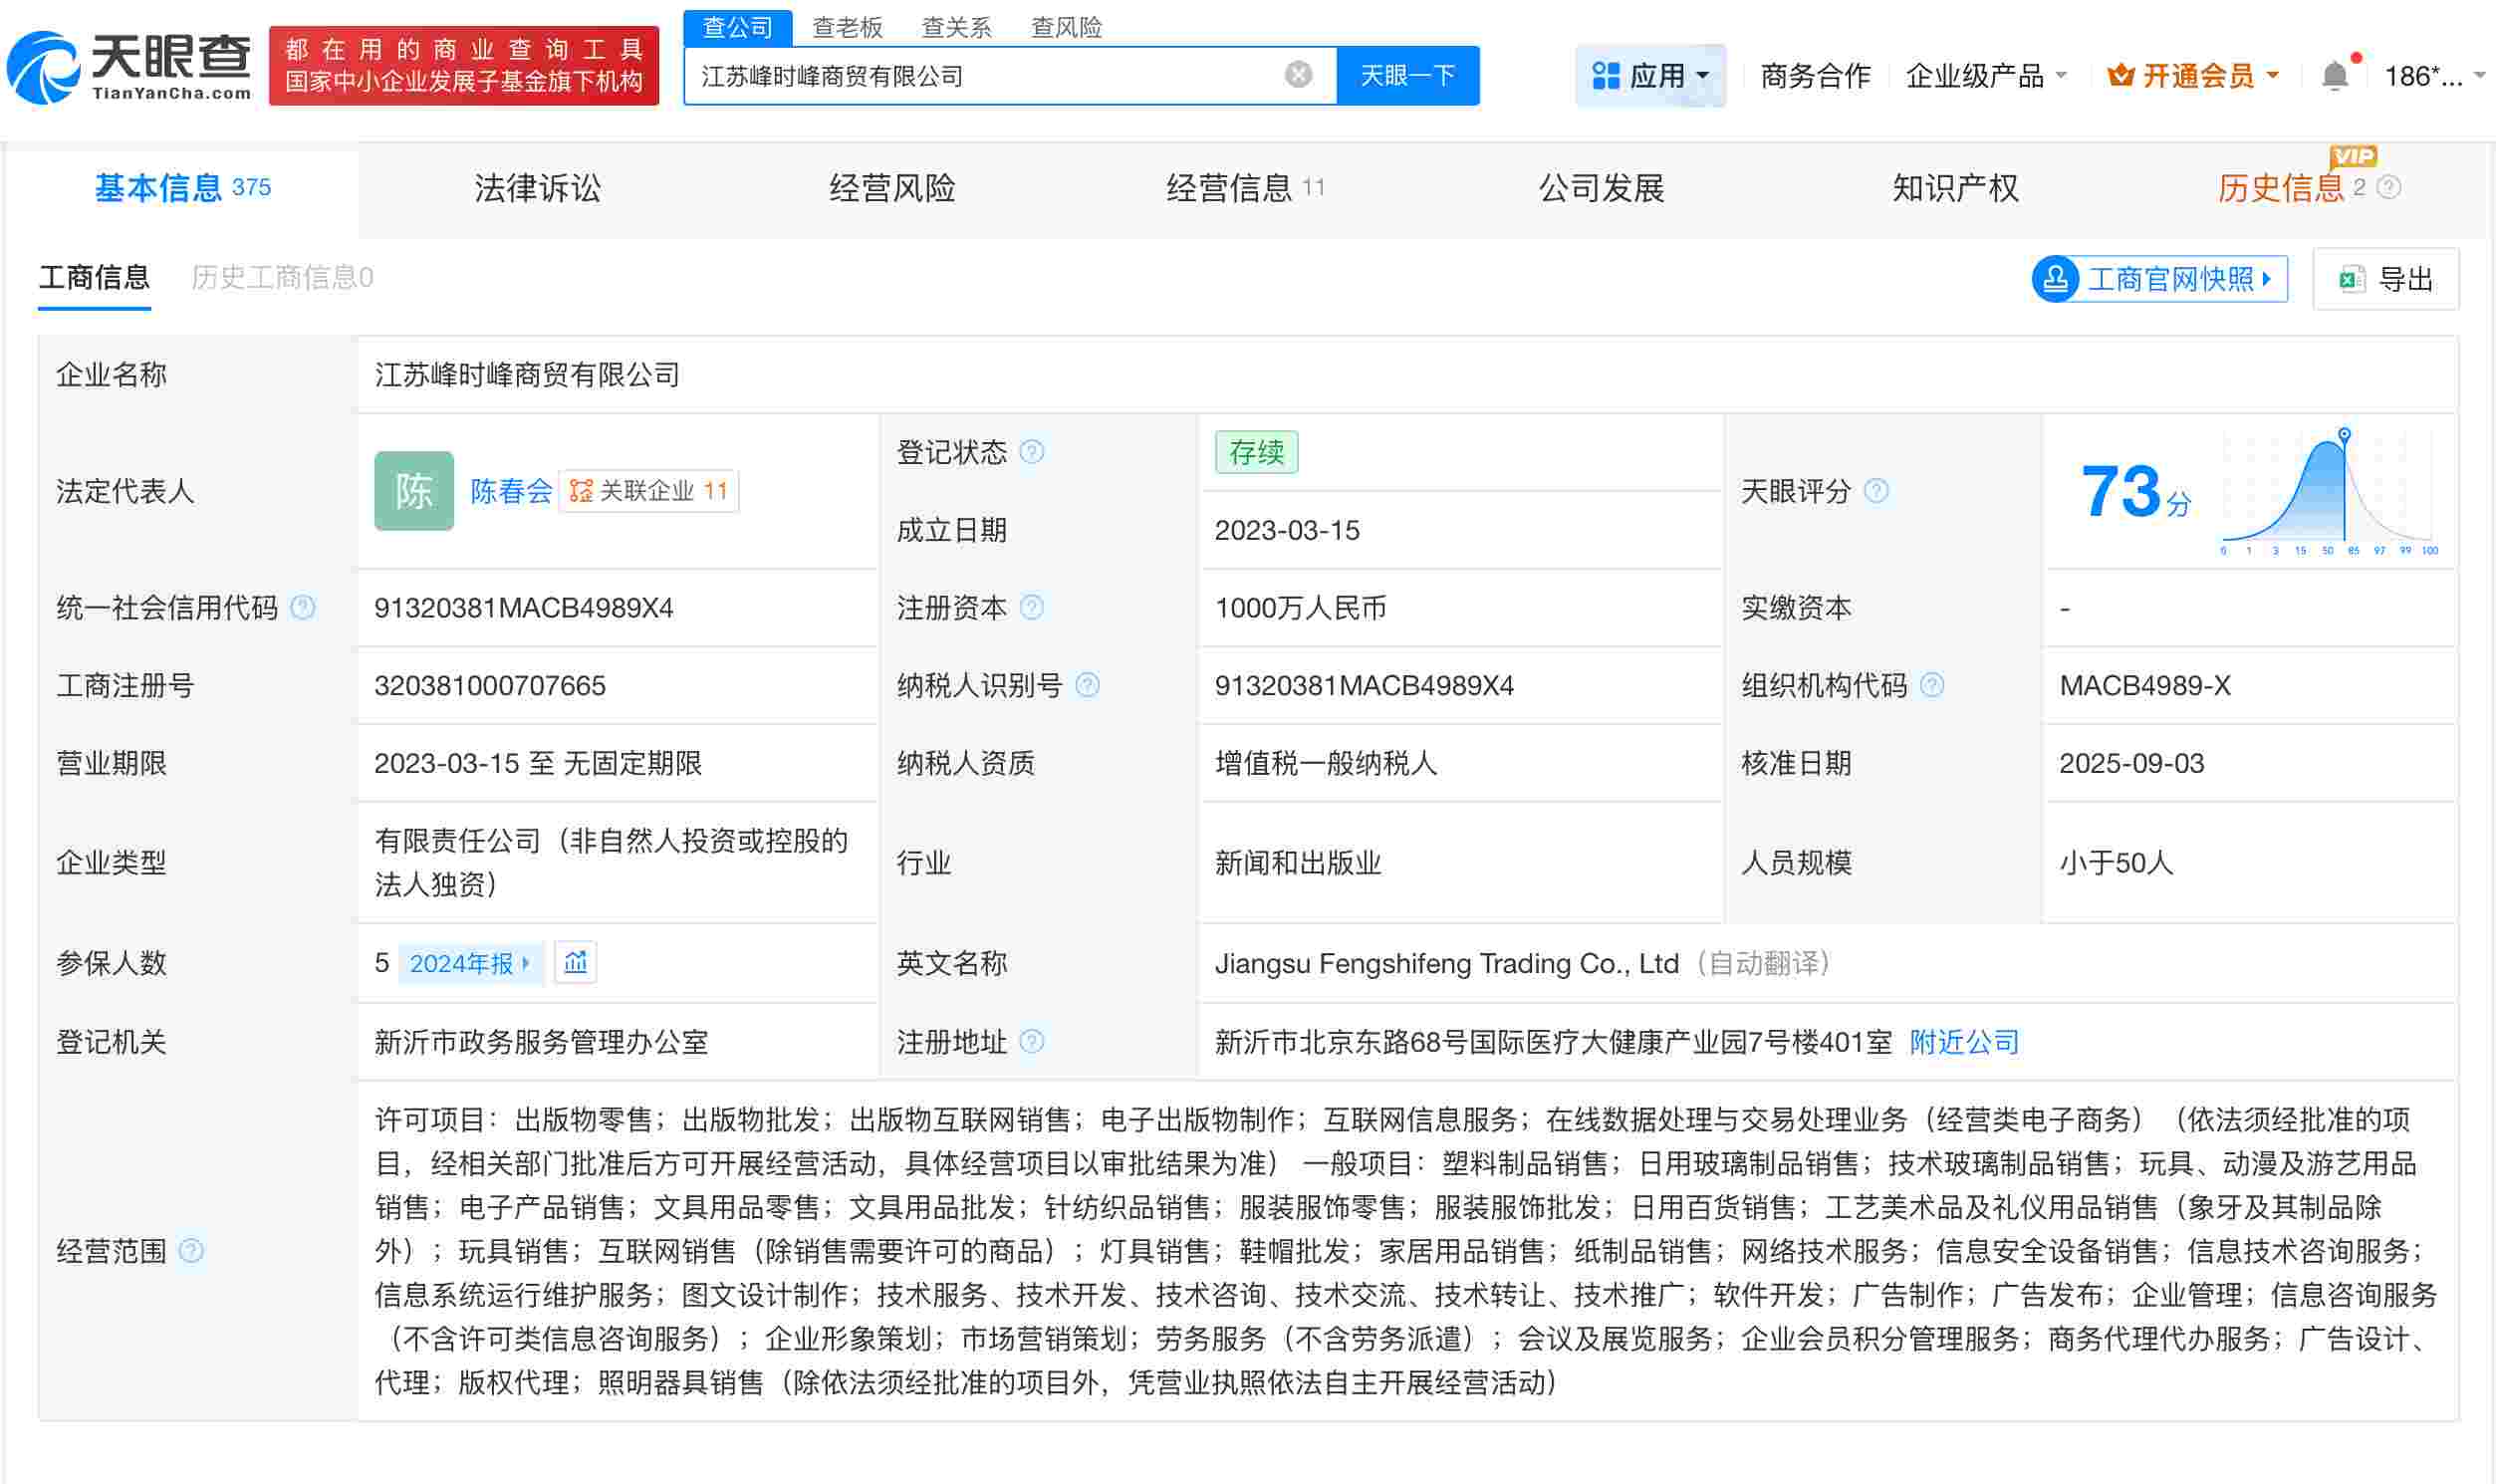Open the 经营范围 help icon

pyautogui.click(x=191, y=1251)
